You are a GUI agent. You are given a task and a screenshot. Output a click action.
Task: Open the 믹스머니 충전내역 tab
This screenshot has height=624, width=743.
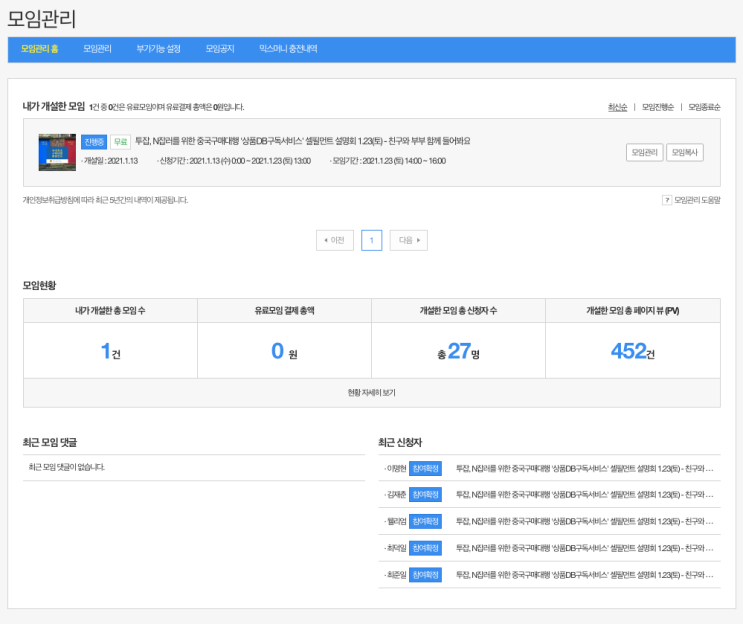[288, 49]
